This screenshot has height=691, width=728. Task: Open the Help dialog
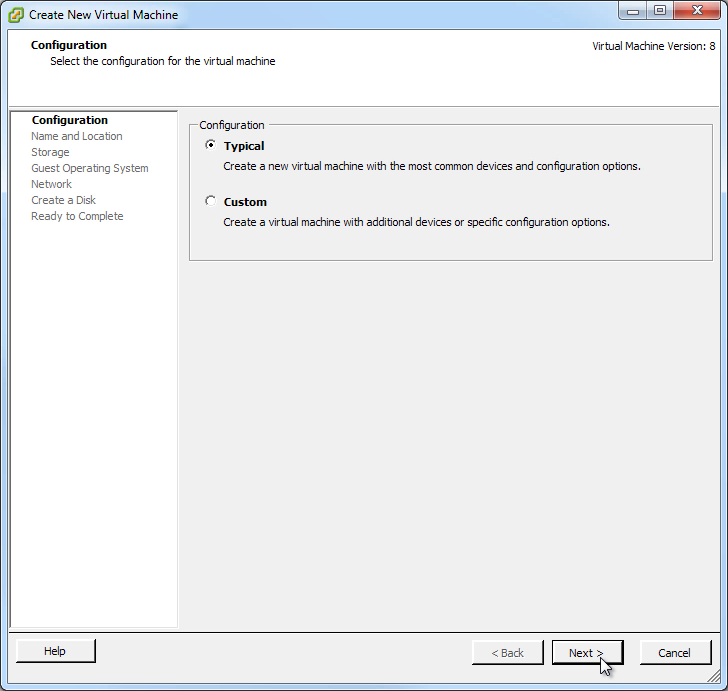click(56, 651)
